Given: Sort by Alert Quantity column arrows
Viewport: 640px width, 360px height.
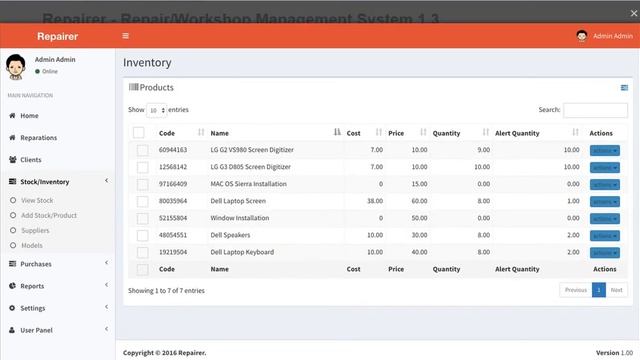Looking at the screenshot, I should click(x=575, y=132).
